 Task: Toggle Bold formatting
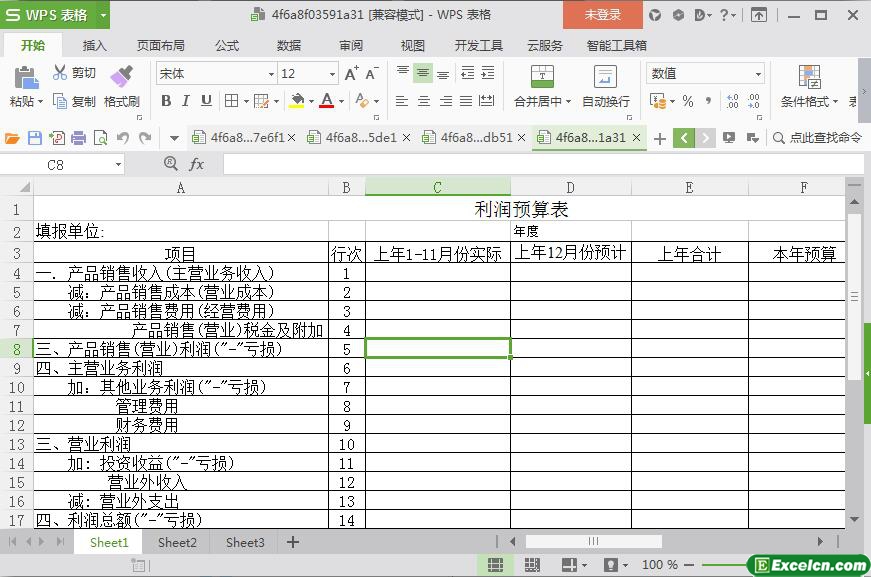coord(166,101)
